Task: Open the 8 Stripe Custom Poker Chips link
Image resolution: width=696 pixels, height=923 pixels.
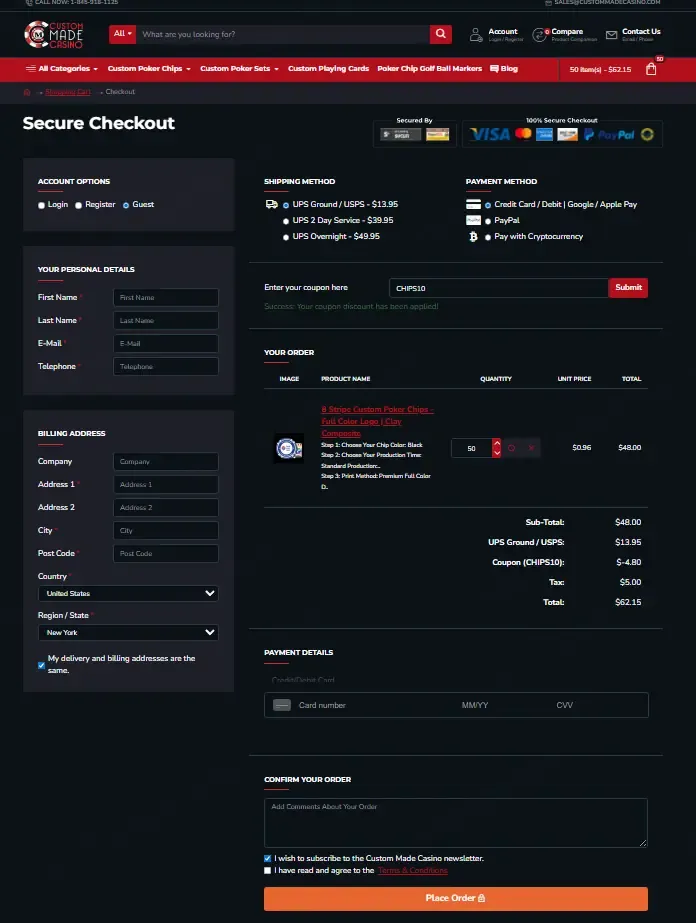Action: 377,421
